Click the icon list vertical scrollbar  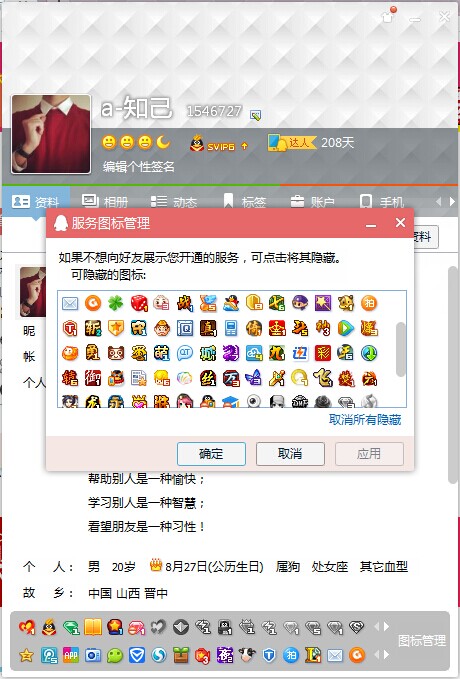coord(401,349)
